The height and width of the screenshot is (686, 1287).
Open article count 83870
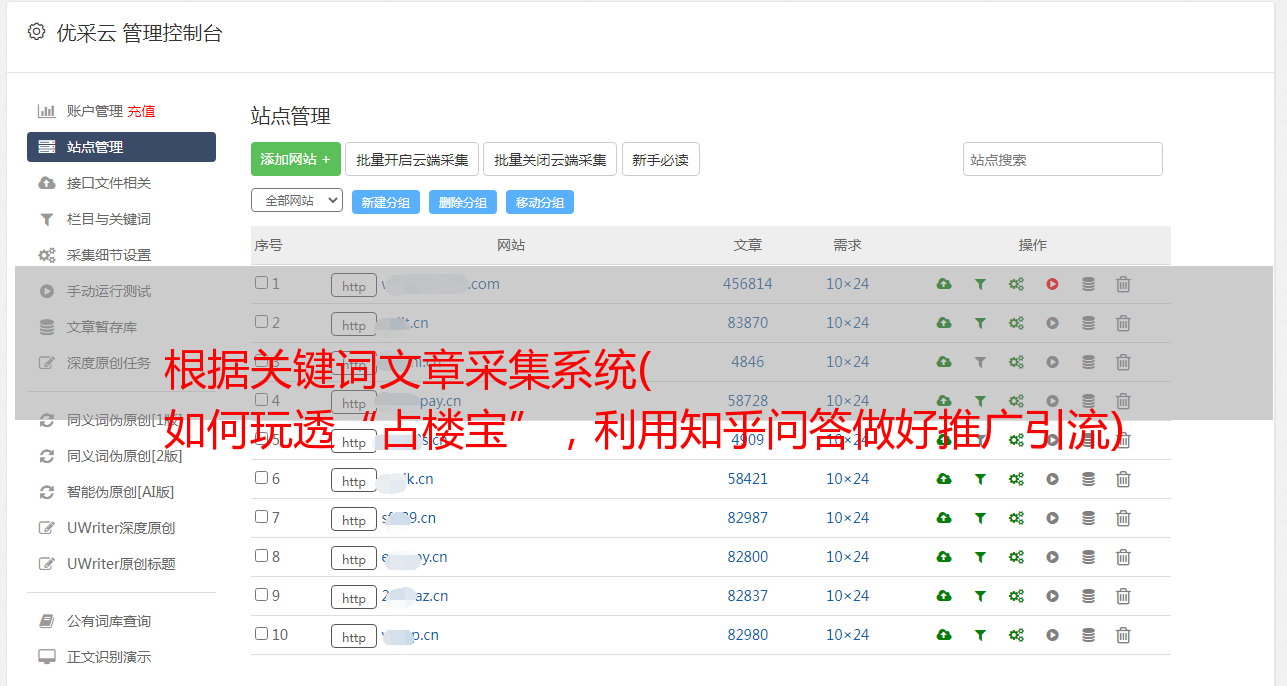click(x=748, y=323)
